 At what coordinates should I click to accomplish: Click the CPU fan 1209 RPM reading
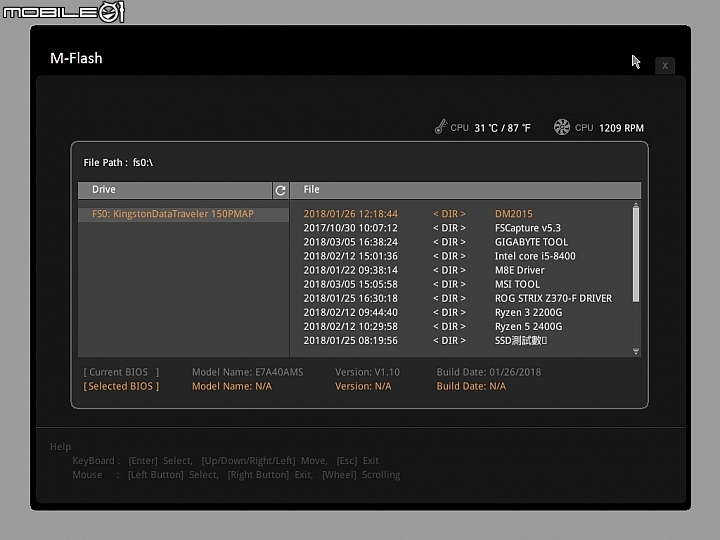click(x=621, y=128)
